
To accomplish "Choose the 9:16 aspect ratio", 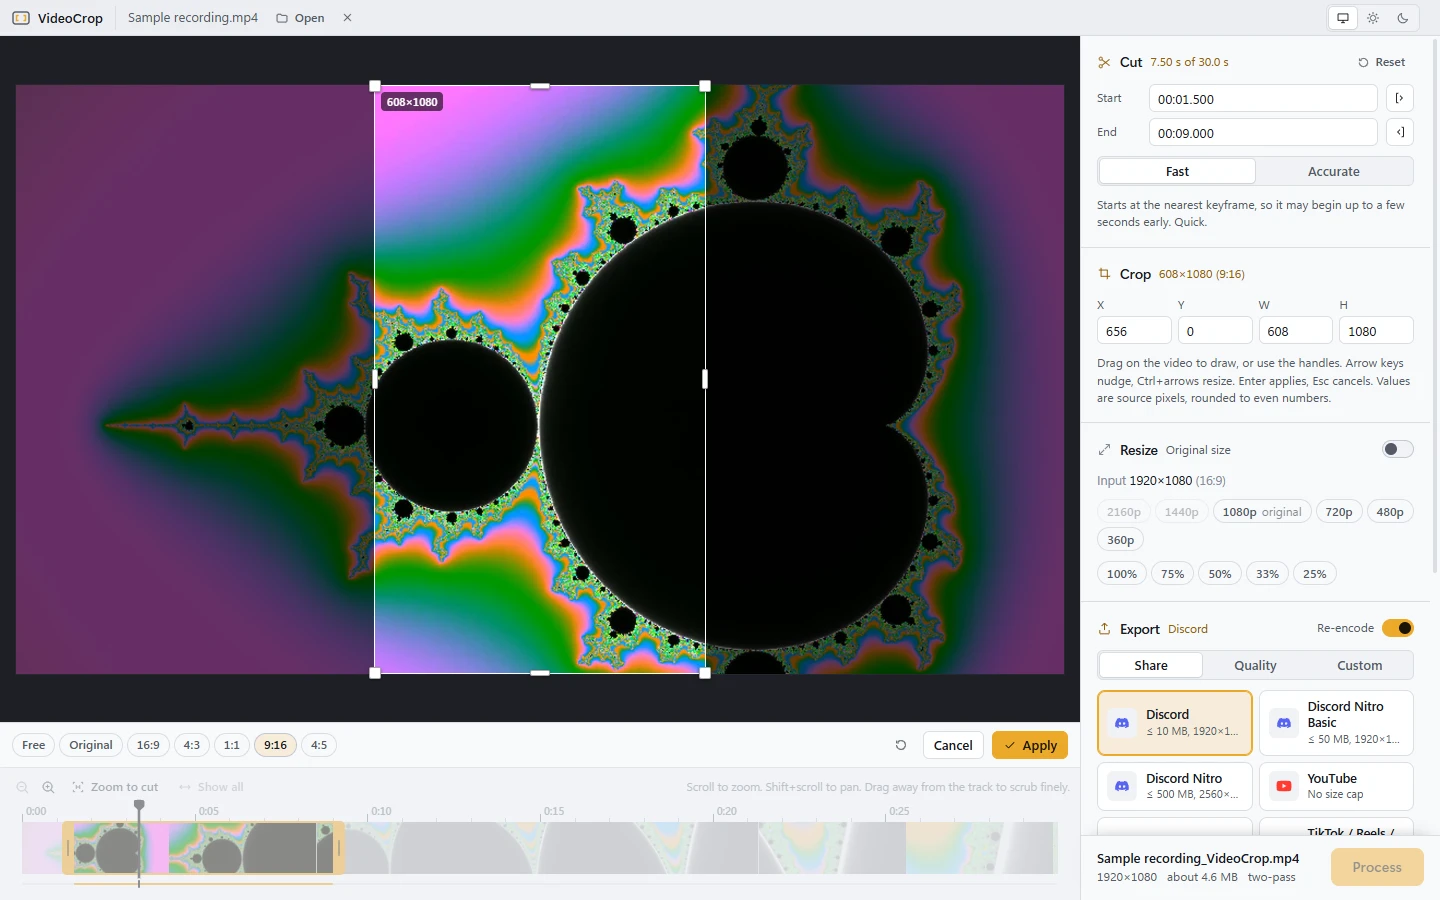I will 275,745.
